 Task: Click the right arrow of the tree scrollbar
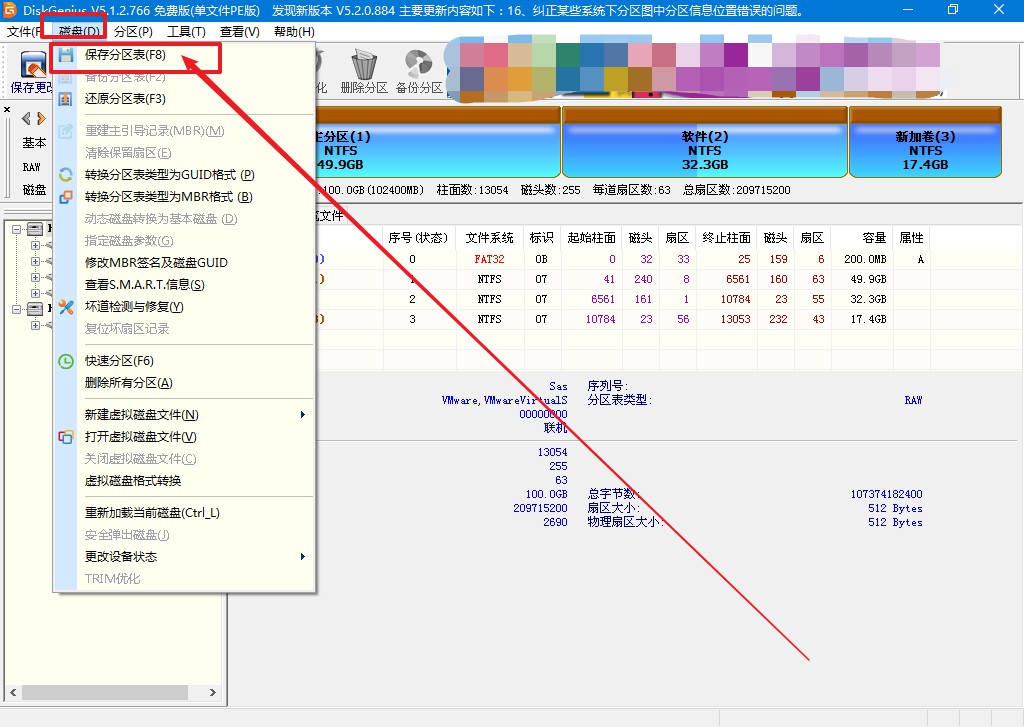(212, 692)
